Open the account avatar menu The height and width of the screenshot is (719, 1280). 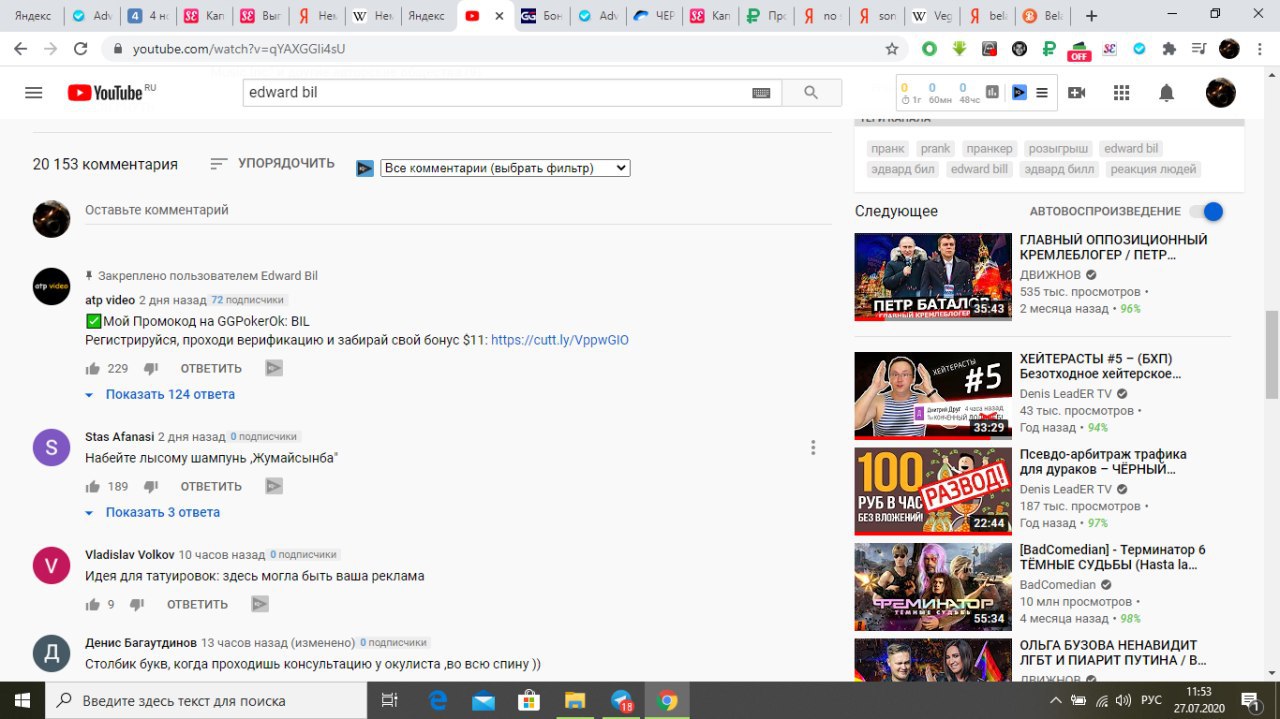coord(1221,93)
